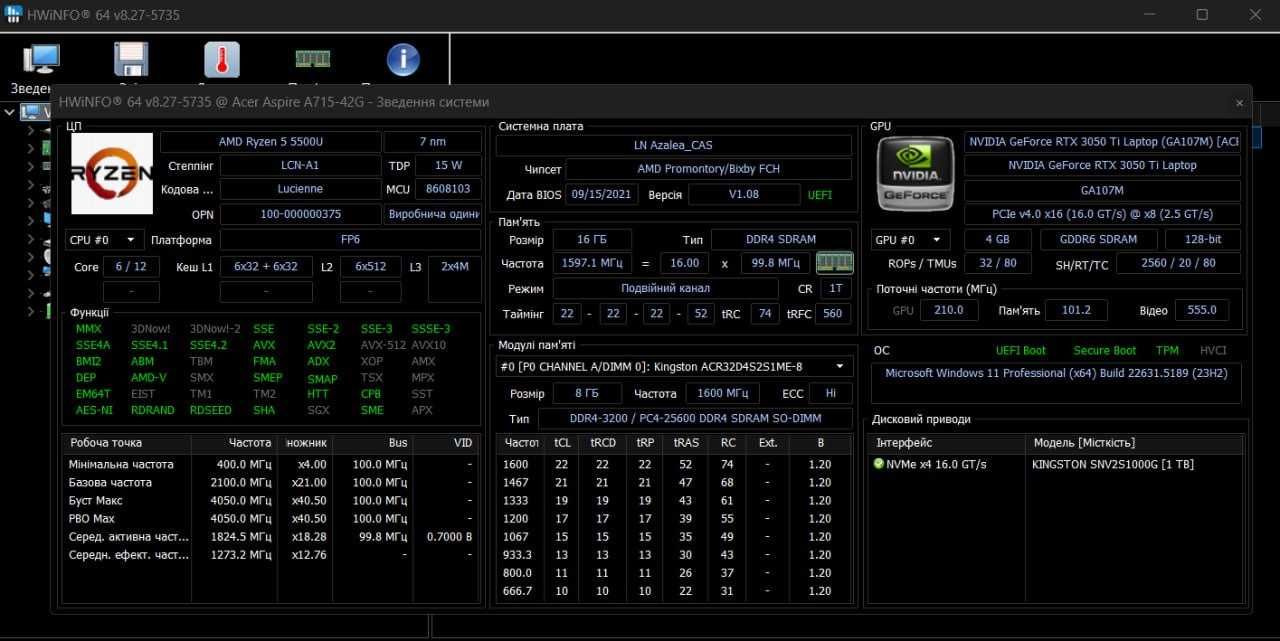Screen dimensions: 1280x641
Task: Open the CPU #0 selector dropdown
Action: [103, 240]
